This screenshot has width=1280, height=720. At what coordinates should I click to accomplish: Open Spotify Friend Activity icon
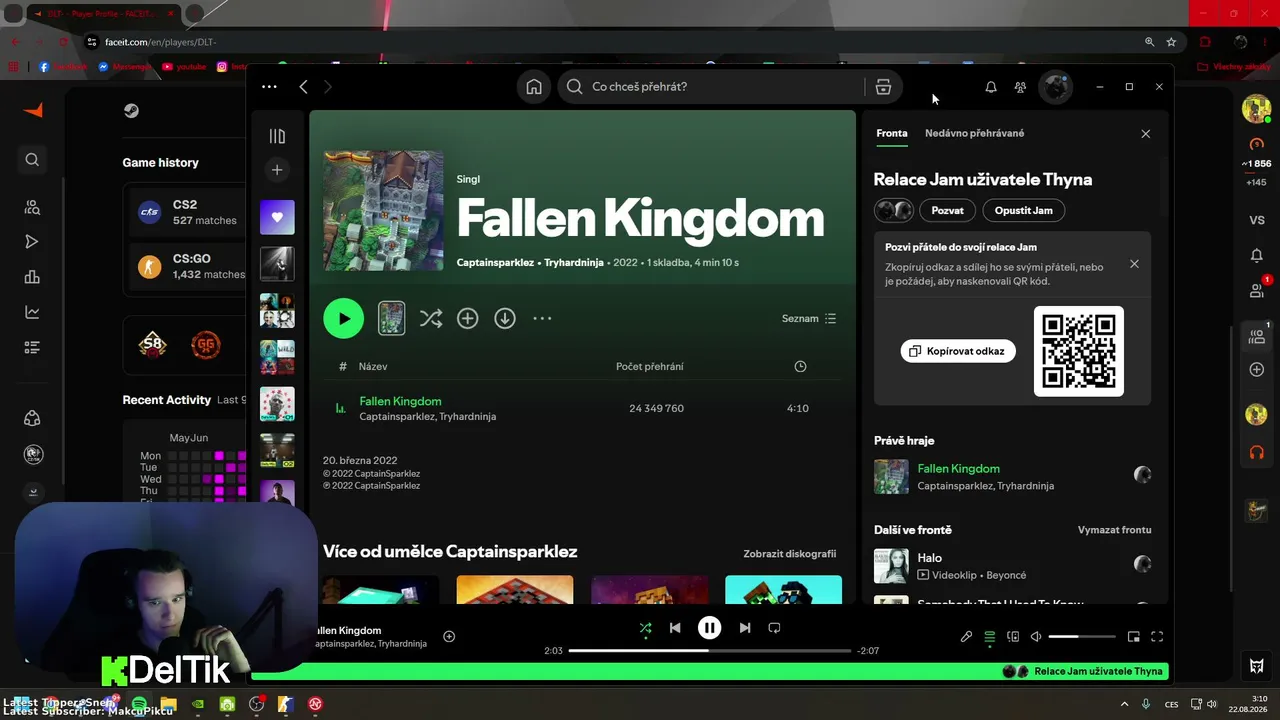pos(1020,87)
